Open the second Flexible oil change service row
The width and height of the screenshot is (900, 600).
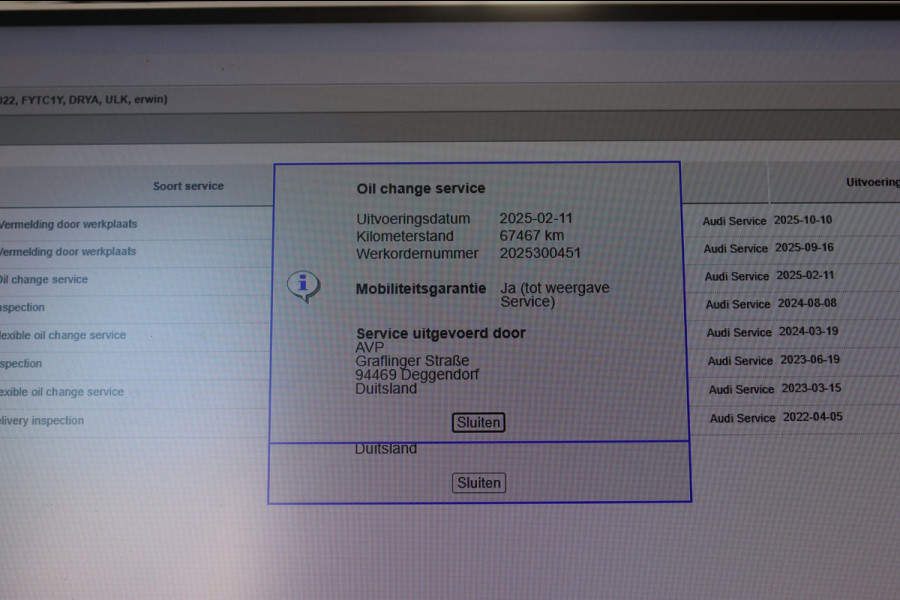pyautogui.click(x=61, y=392)
